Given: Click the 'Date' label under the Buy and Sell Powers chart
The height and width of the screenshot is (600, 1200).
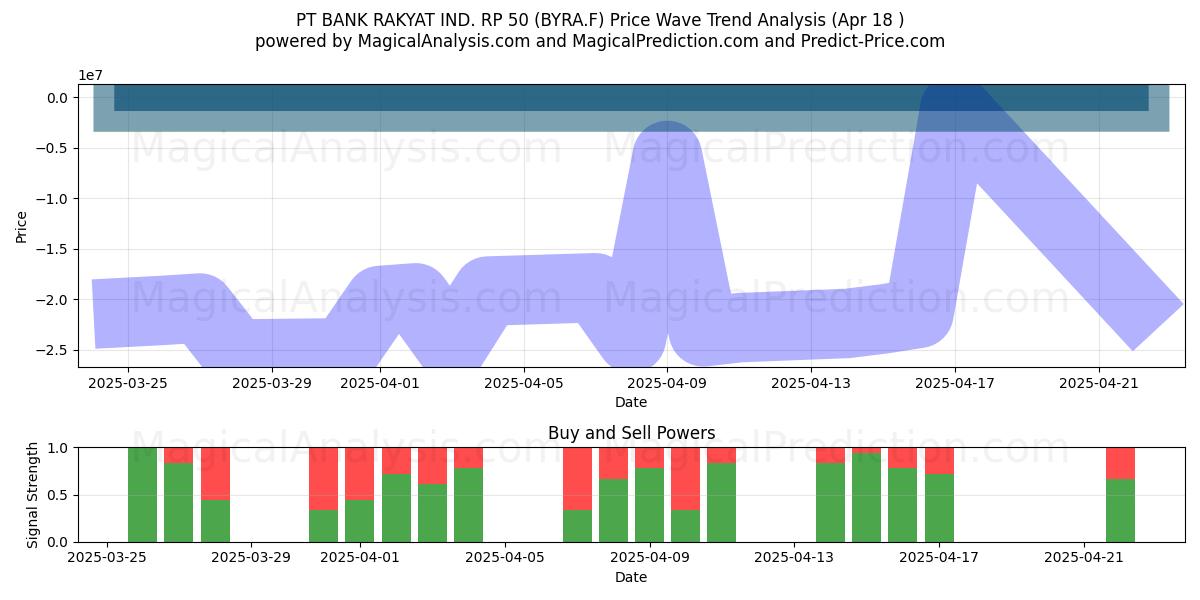Looking at the screenshot, I should (631, 577).
